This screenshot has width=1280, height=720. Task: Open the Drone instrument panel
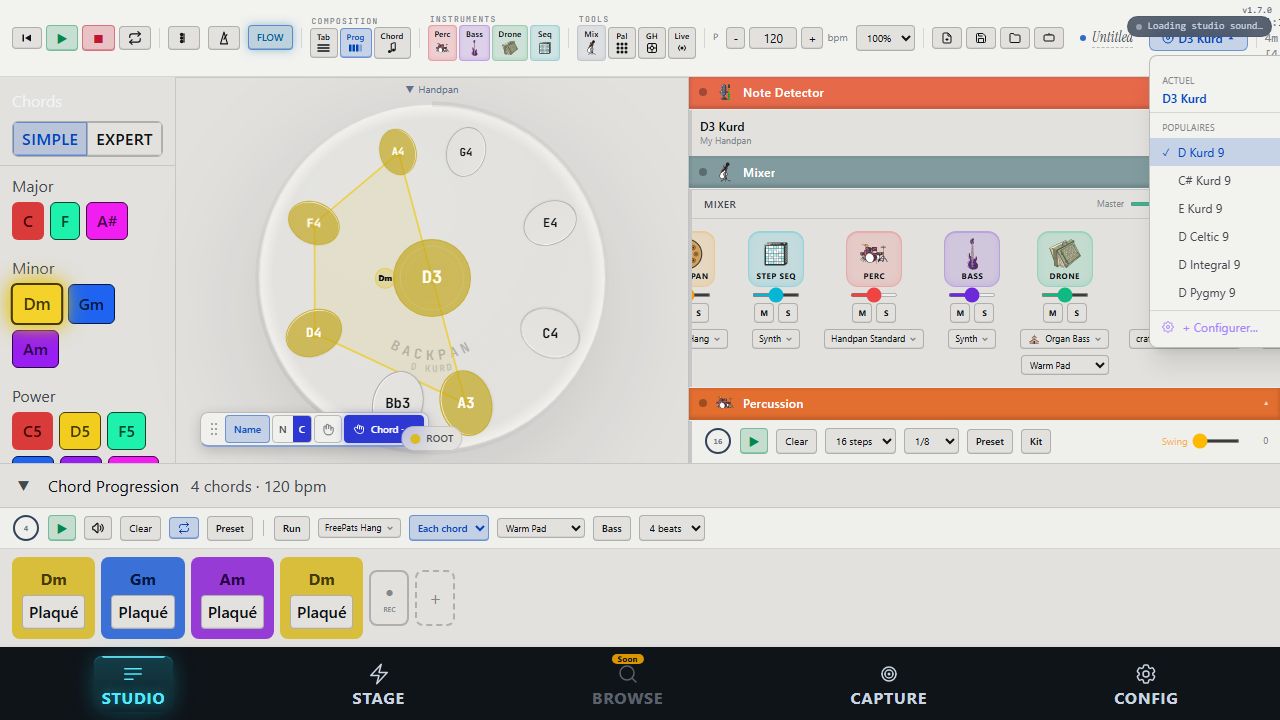coord(510,42)
